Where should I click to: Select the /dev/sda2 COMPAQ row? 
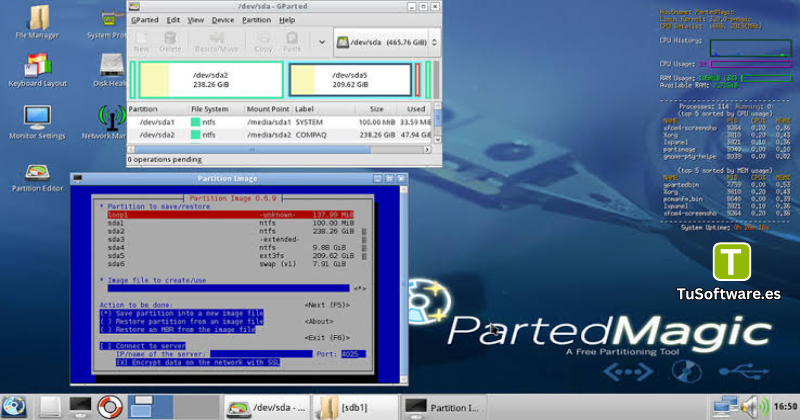click(x=280, y=135)
